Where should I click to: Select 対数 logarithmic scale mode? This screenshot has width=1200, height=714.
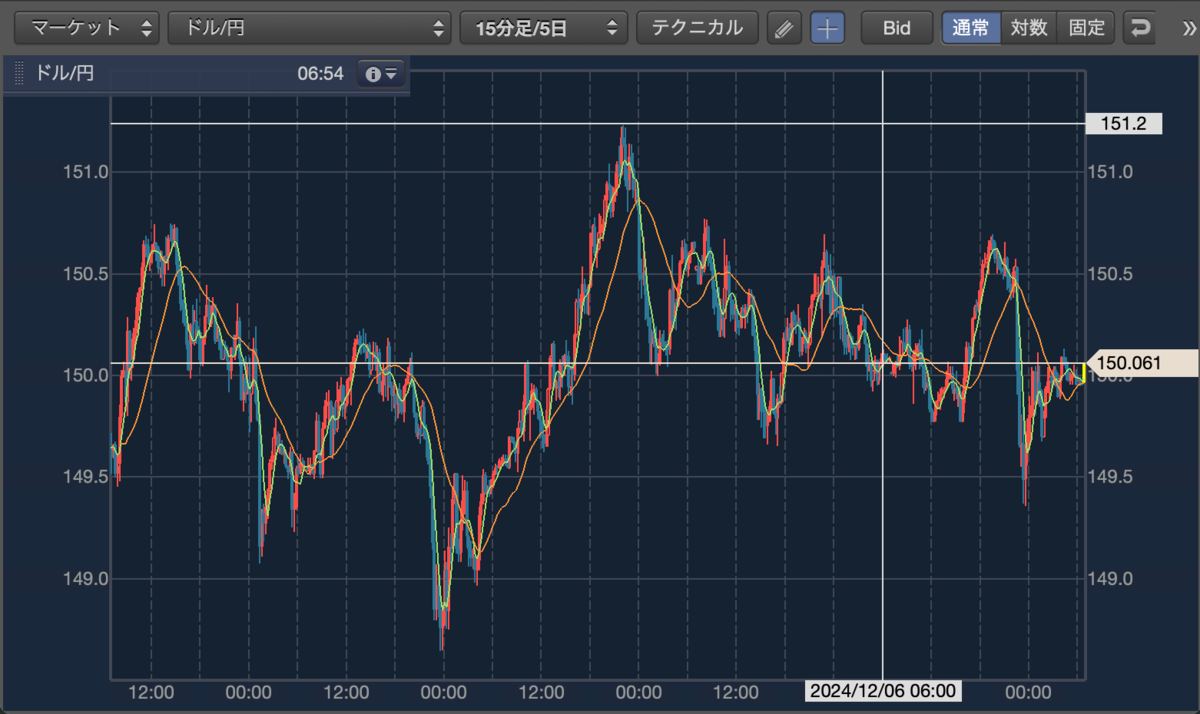coord(1029,28)
